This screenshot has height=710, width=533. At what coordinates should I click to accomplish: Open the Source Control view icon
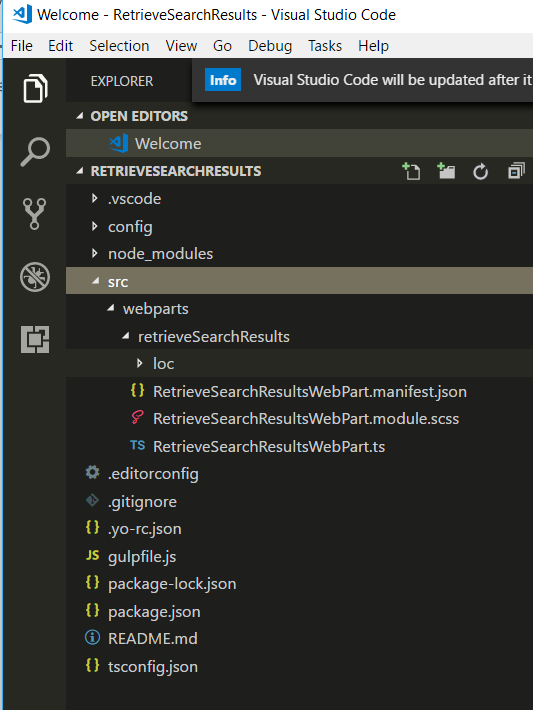coord(35,214)
